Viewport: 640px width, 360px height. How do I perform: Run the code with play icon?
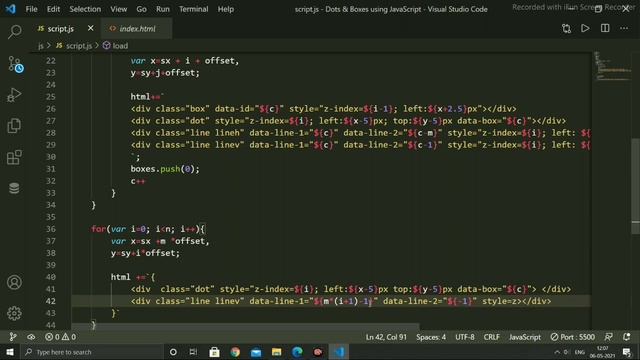tap(585, 28)
